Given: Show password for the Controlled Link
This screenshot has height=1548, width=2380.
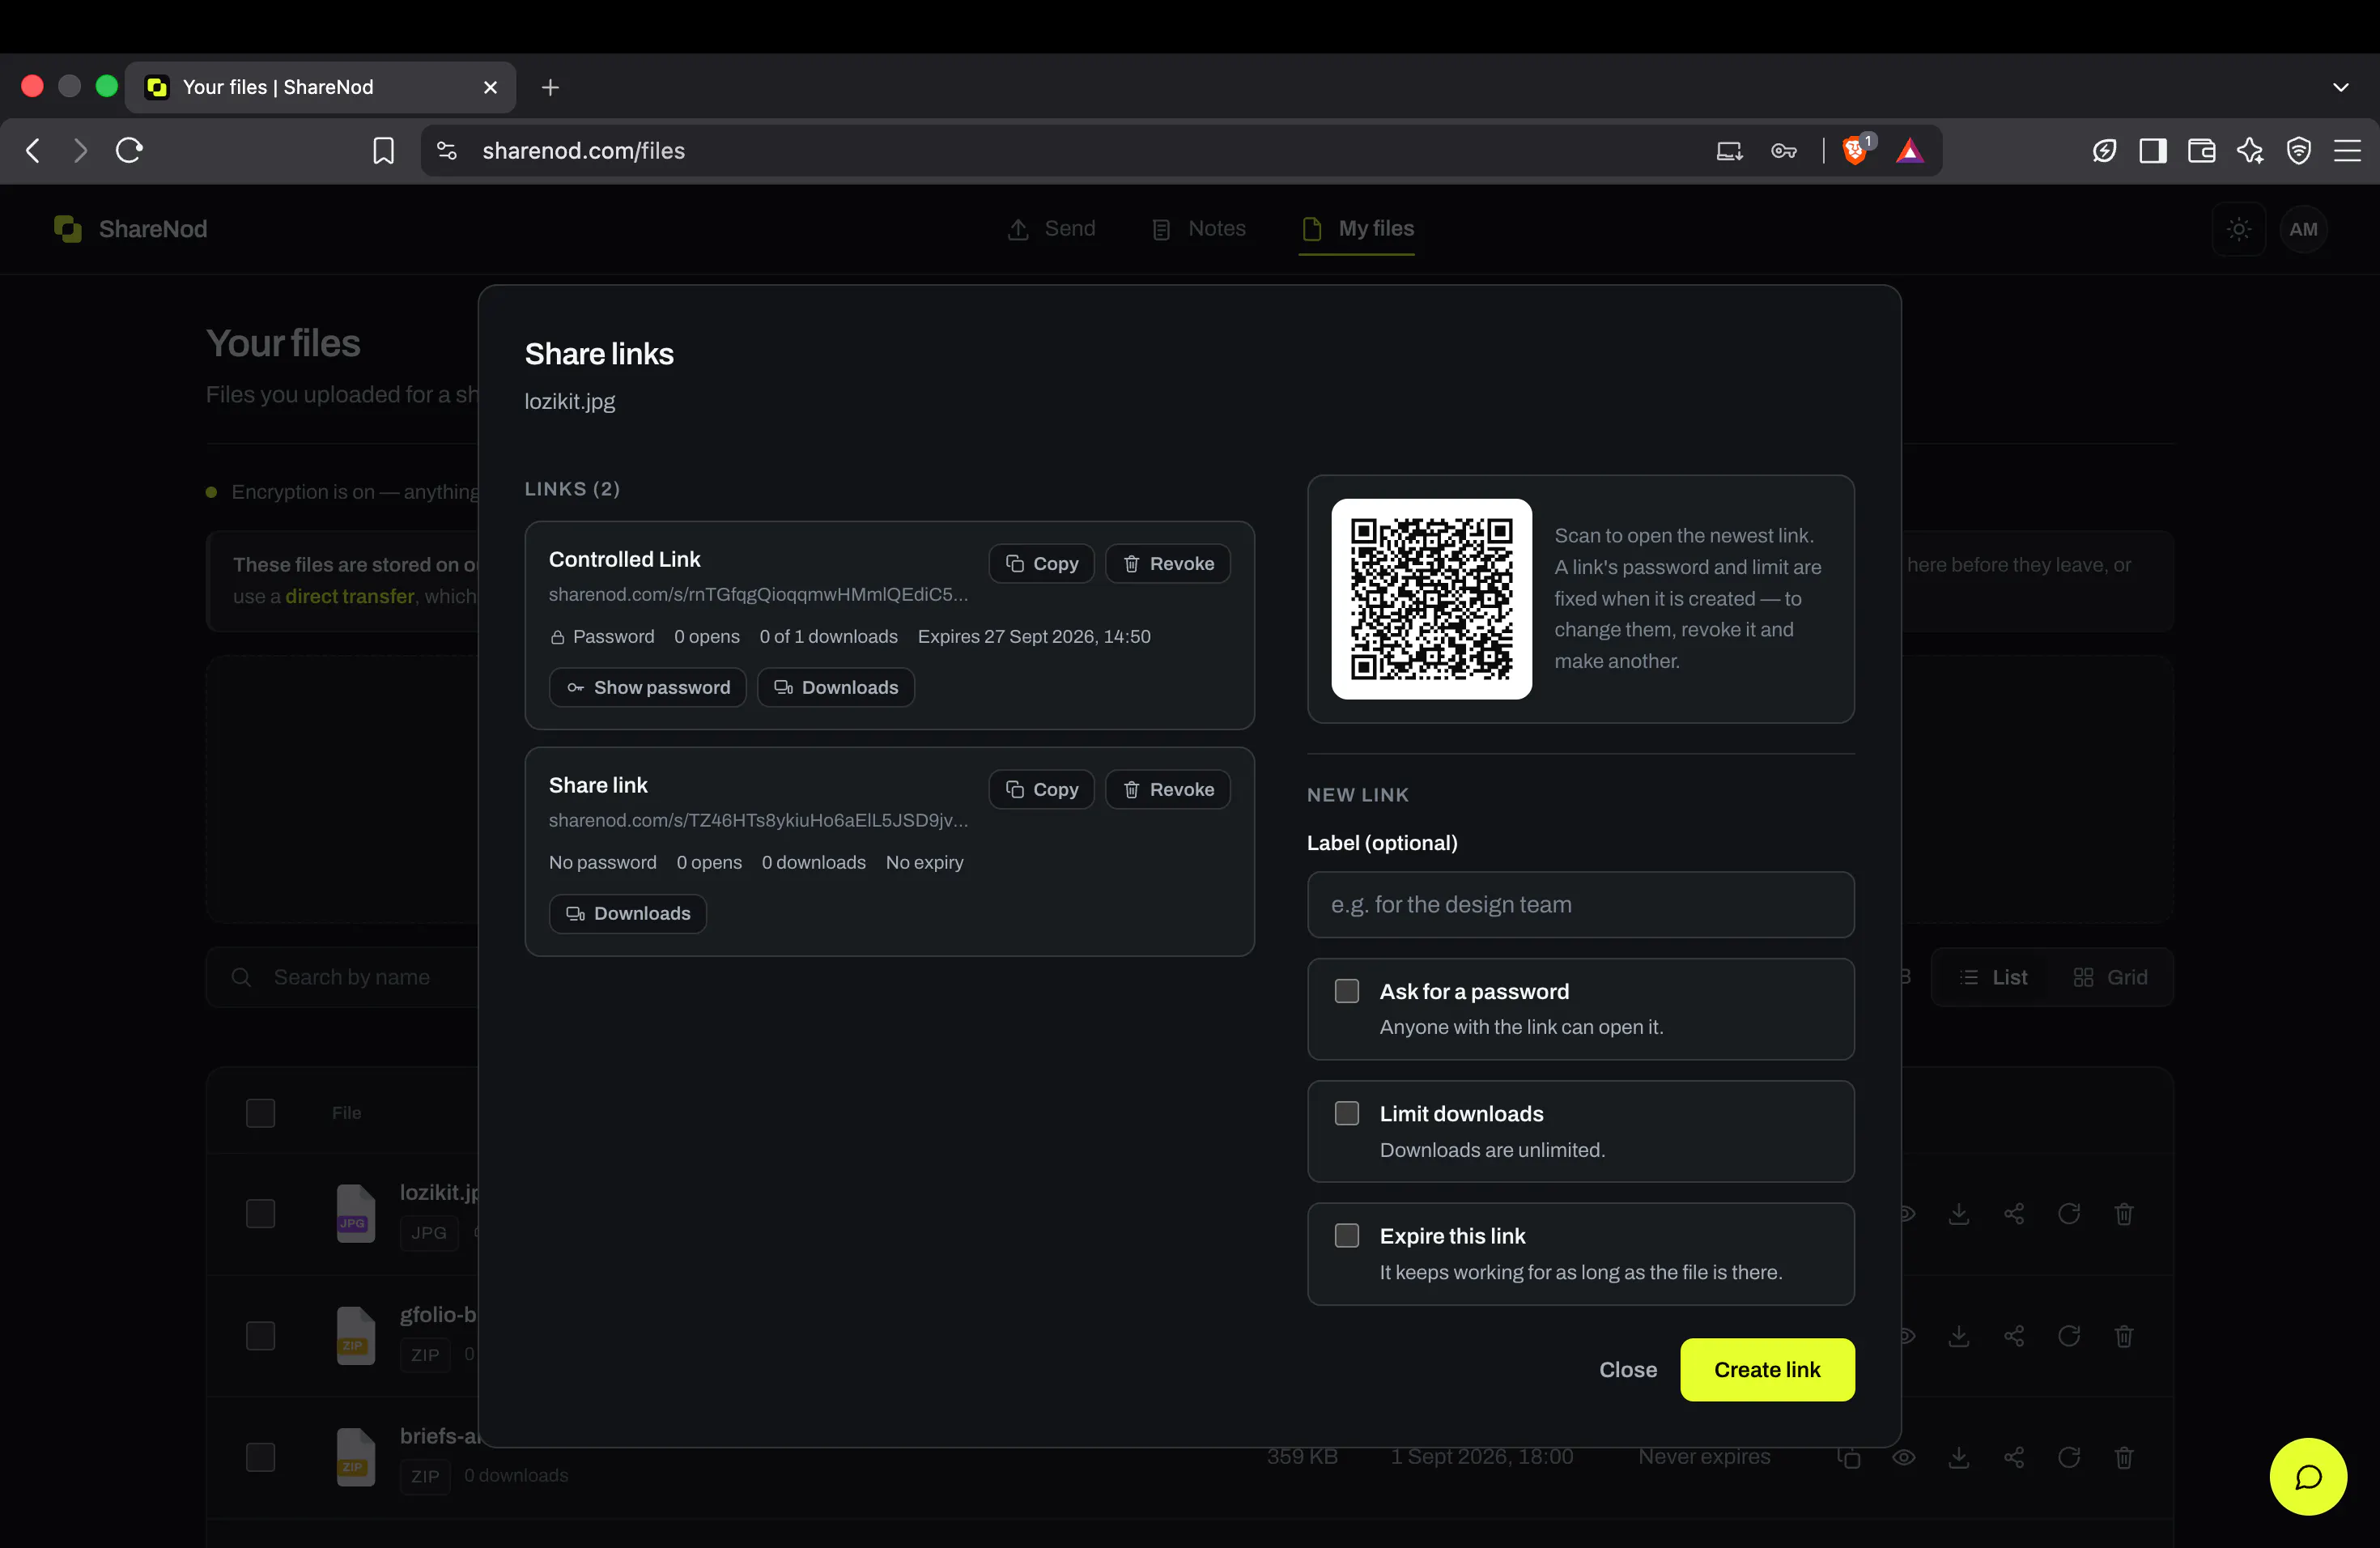Looking at the screenshot, I should point(647,687).
